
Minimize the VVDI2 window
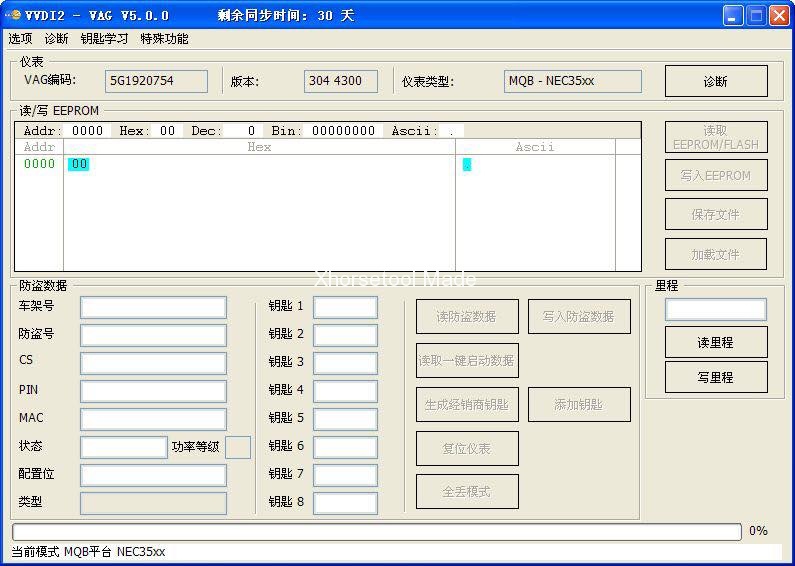point(733,15)
